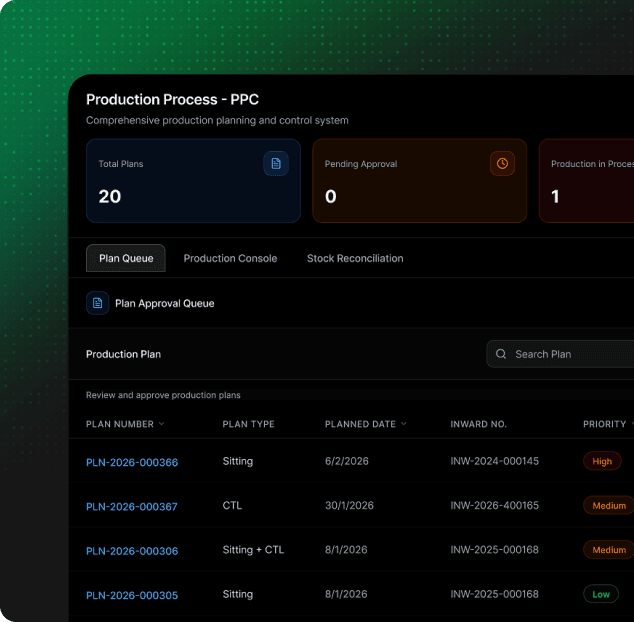
Task: Click the Plan Approval Queue document icon
Action: 98,303
